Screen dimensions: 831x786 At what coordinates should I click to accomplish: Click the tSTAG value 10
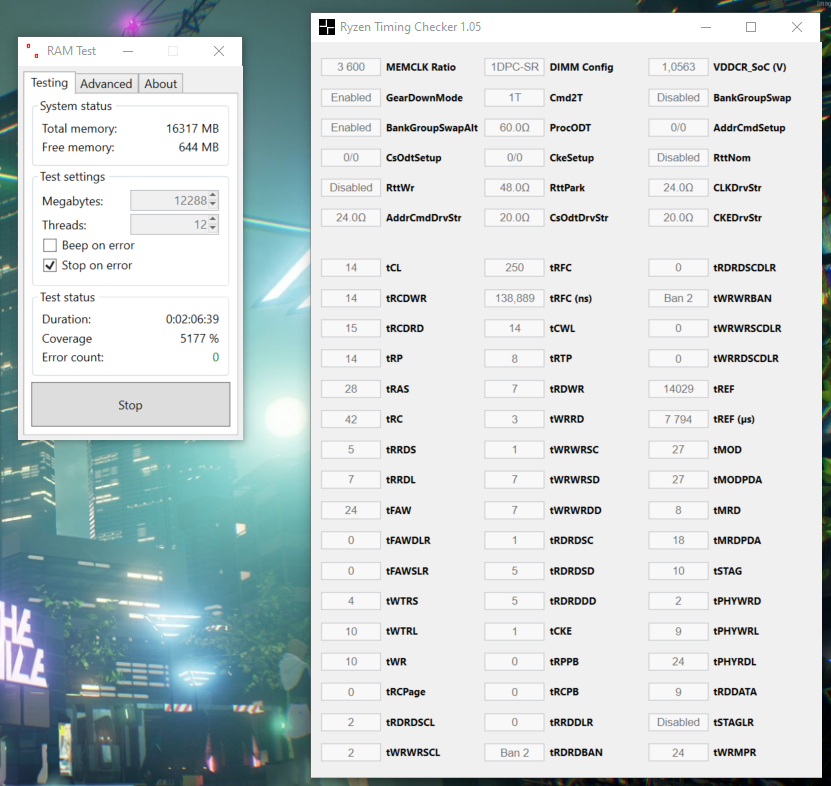[678, 571]
